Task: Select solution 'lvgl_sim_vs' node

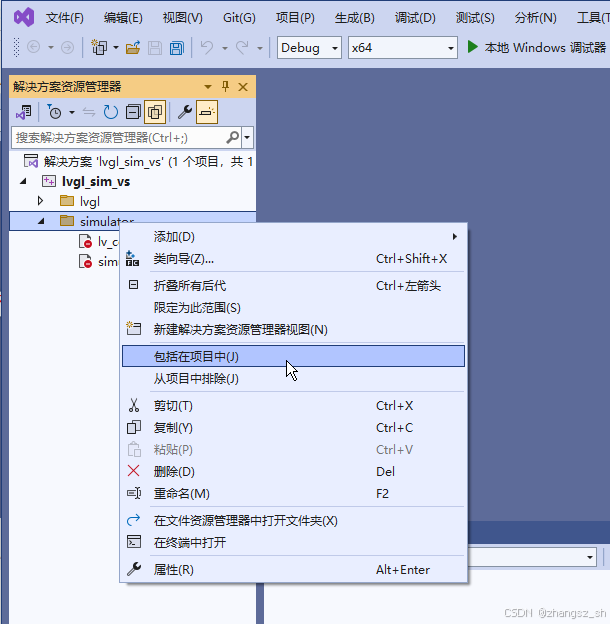Action: coord(138,162)
